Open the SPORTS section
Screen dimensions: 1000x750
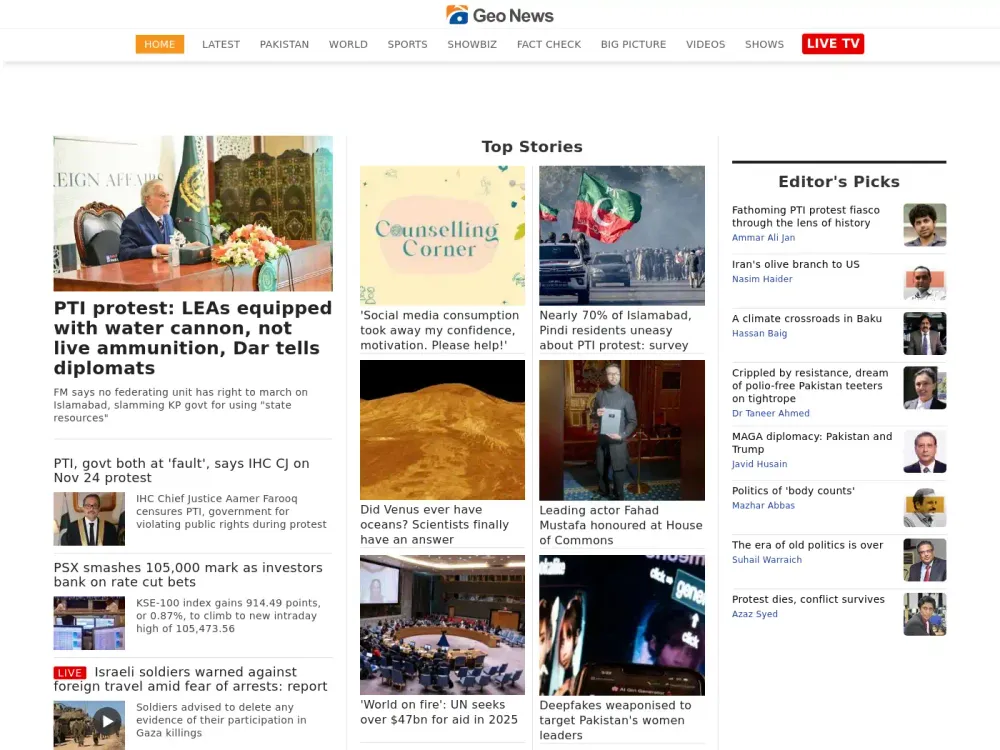click(407, 44)
